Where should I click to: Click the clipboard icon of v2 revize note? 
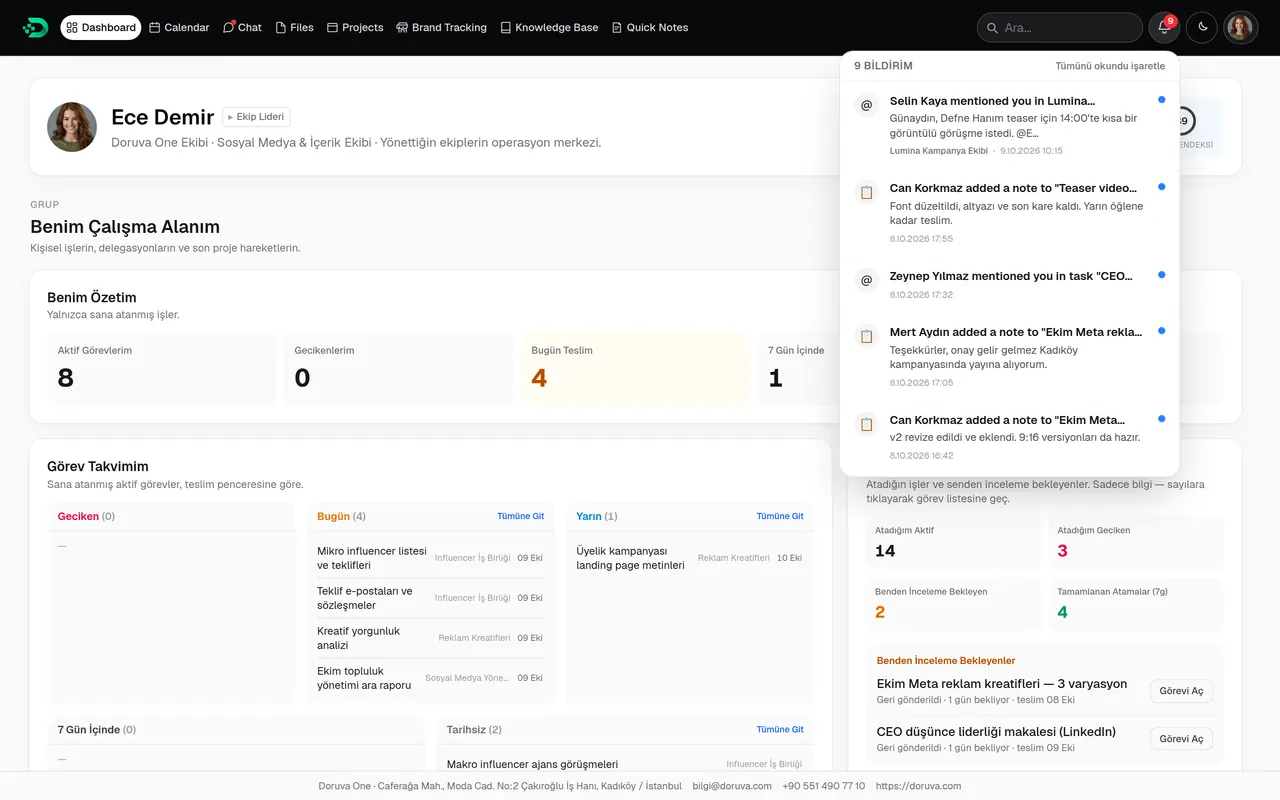click(867, 424)
